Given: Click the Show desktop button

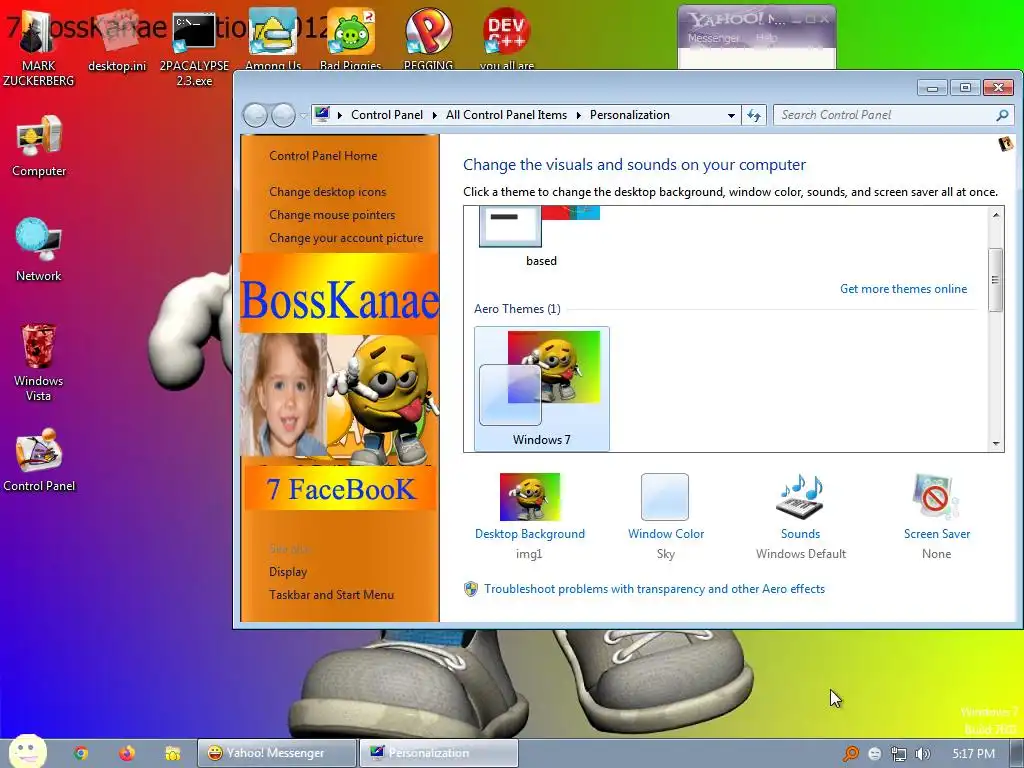Looking at the screenshot, I should [1017, 754].
